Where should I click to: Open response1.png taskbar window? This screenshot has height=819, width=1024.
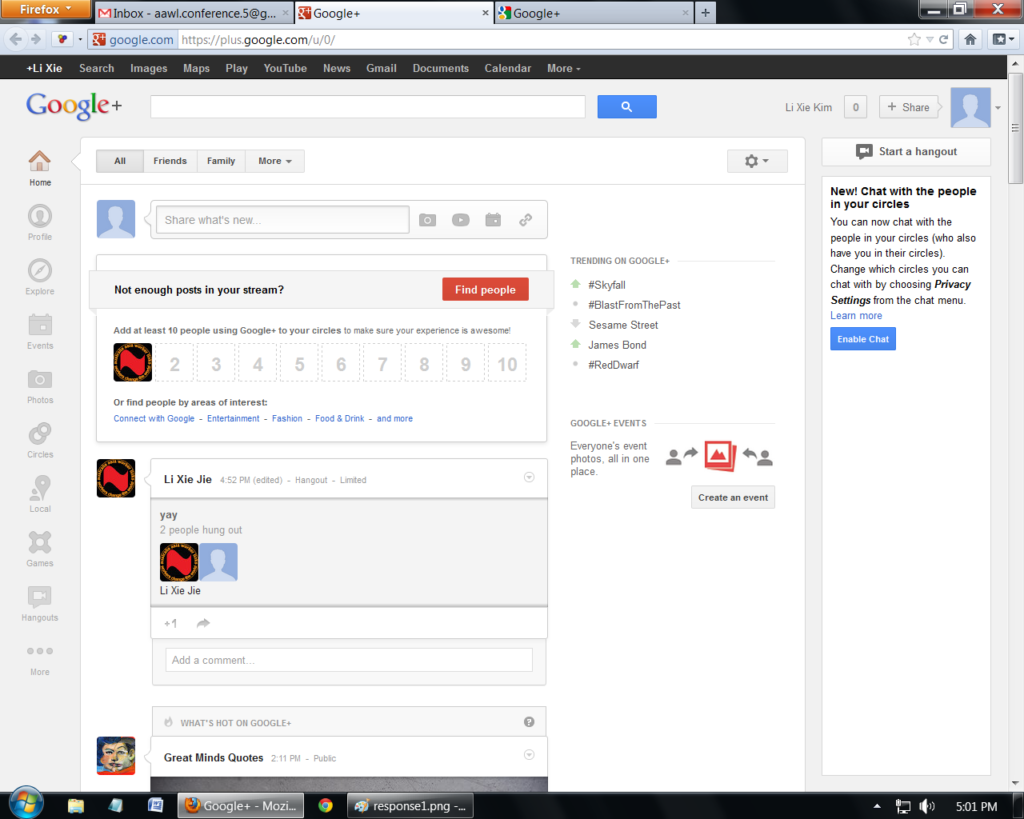coord(409,806)
